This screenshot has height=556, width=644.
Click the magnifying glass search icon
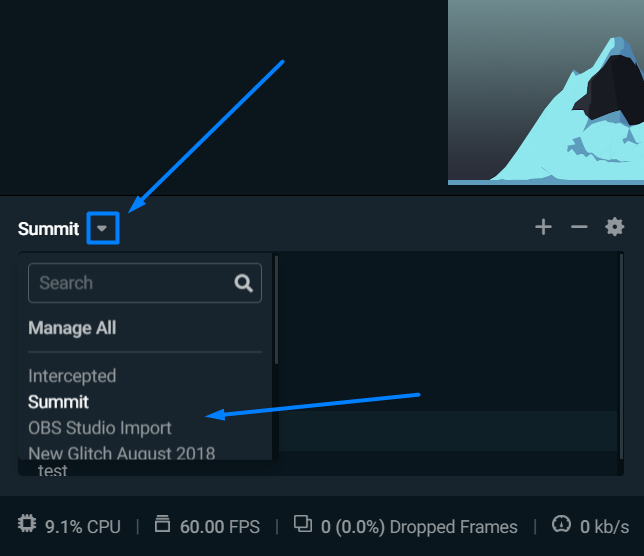(243, 283)
